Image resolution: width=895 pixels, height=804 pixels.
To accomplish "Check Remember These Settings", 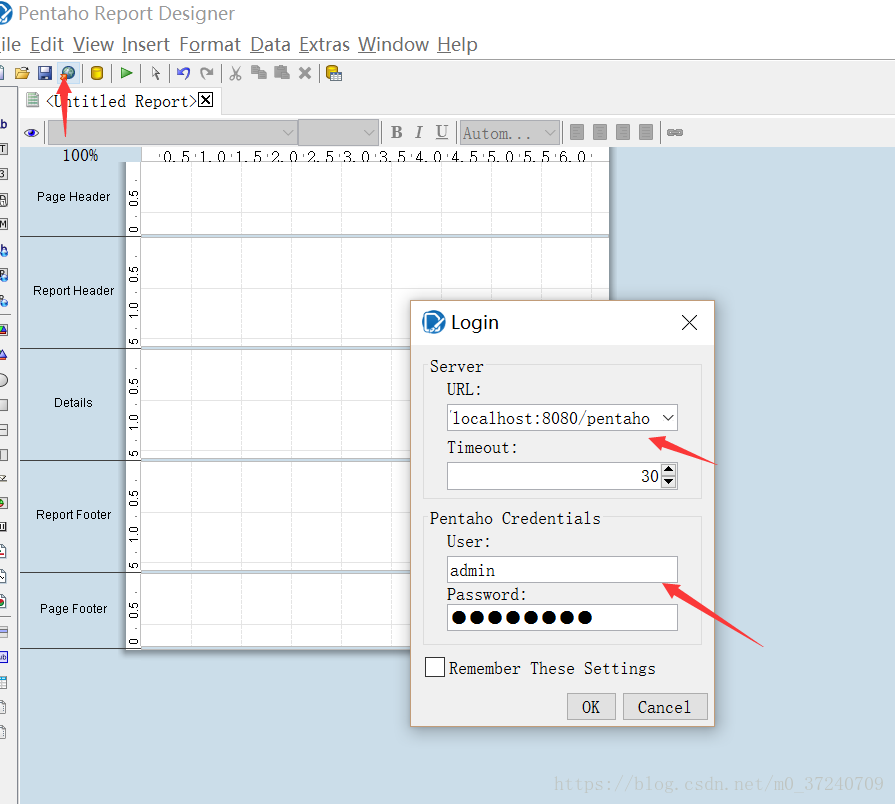I will click(435, 667).
